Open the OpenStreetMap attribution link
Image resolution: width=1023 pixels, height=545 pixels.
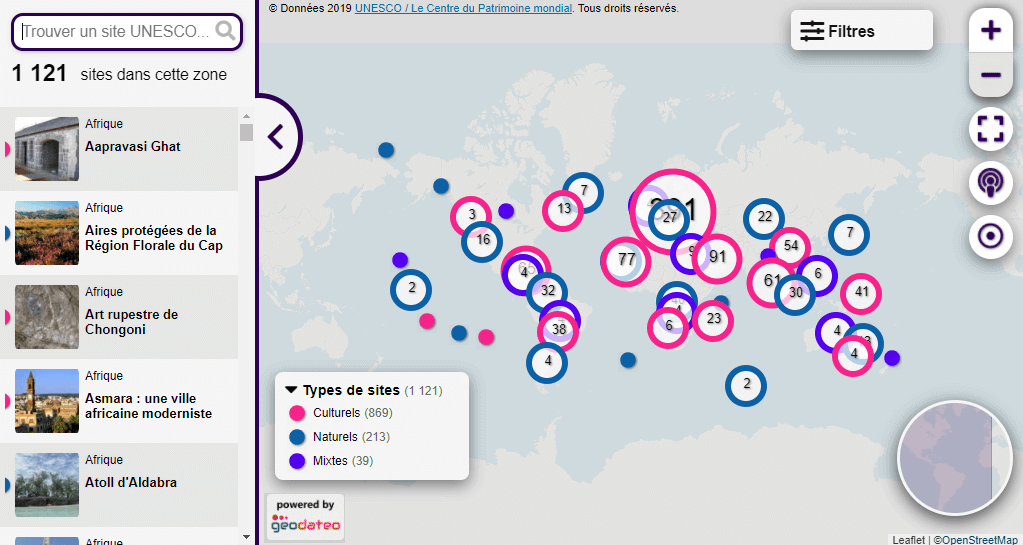[x=980, y=540]
